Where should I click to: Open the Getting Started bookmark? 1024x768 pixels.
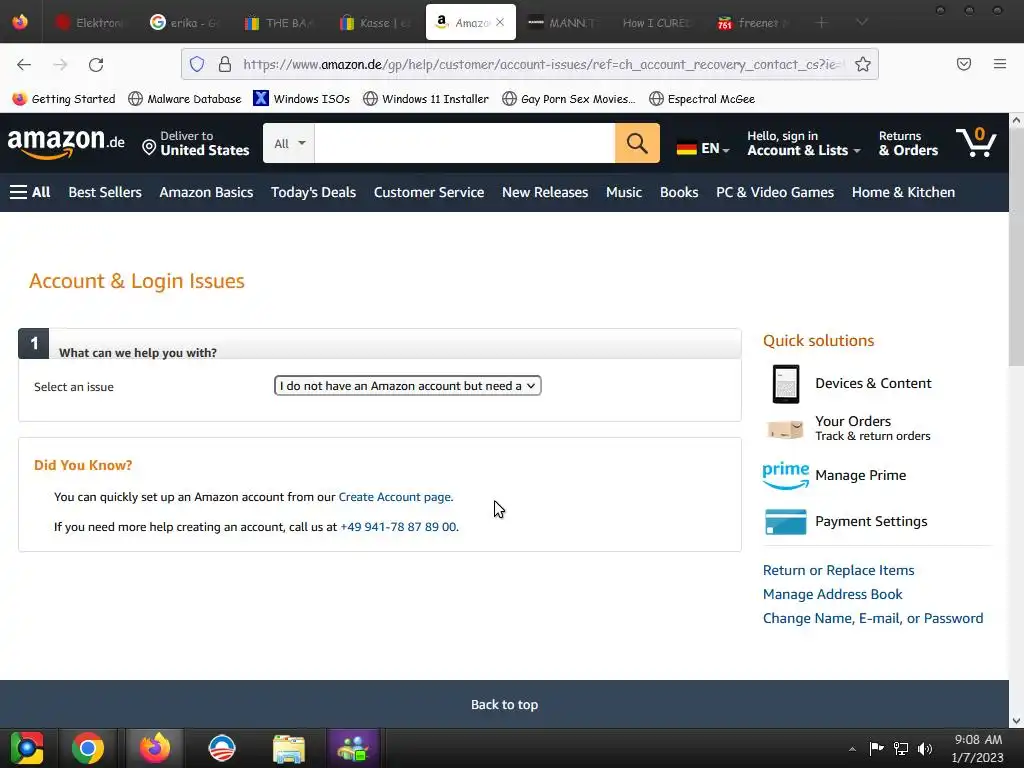click(64, 99)
